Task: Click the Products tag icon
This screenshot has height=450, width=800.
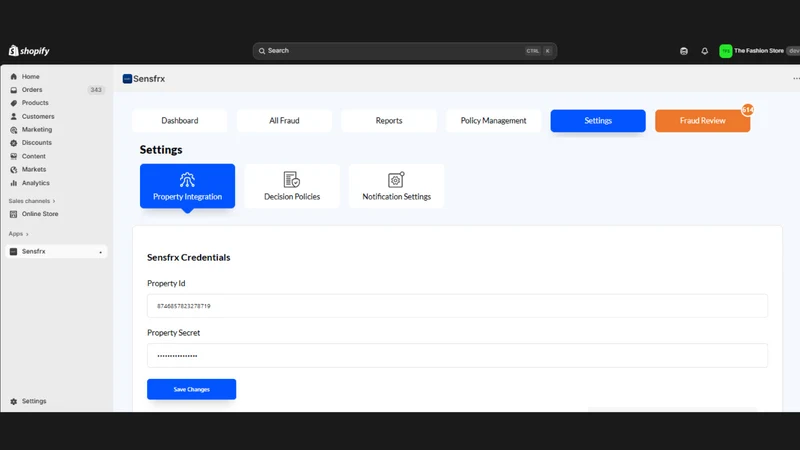Action: point(14,103)
